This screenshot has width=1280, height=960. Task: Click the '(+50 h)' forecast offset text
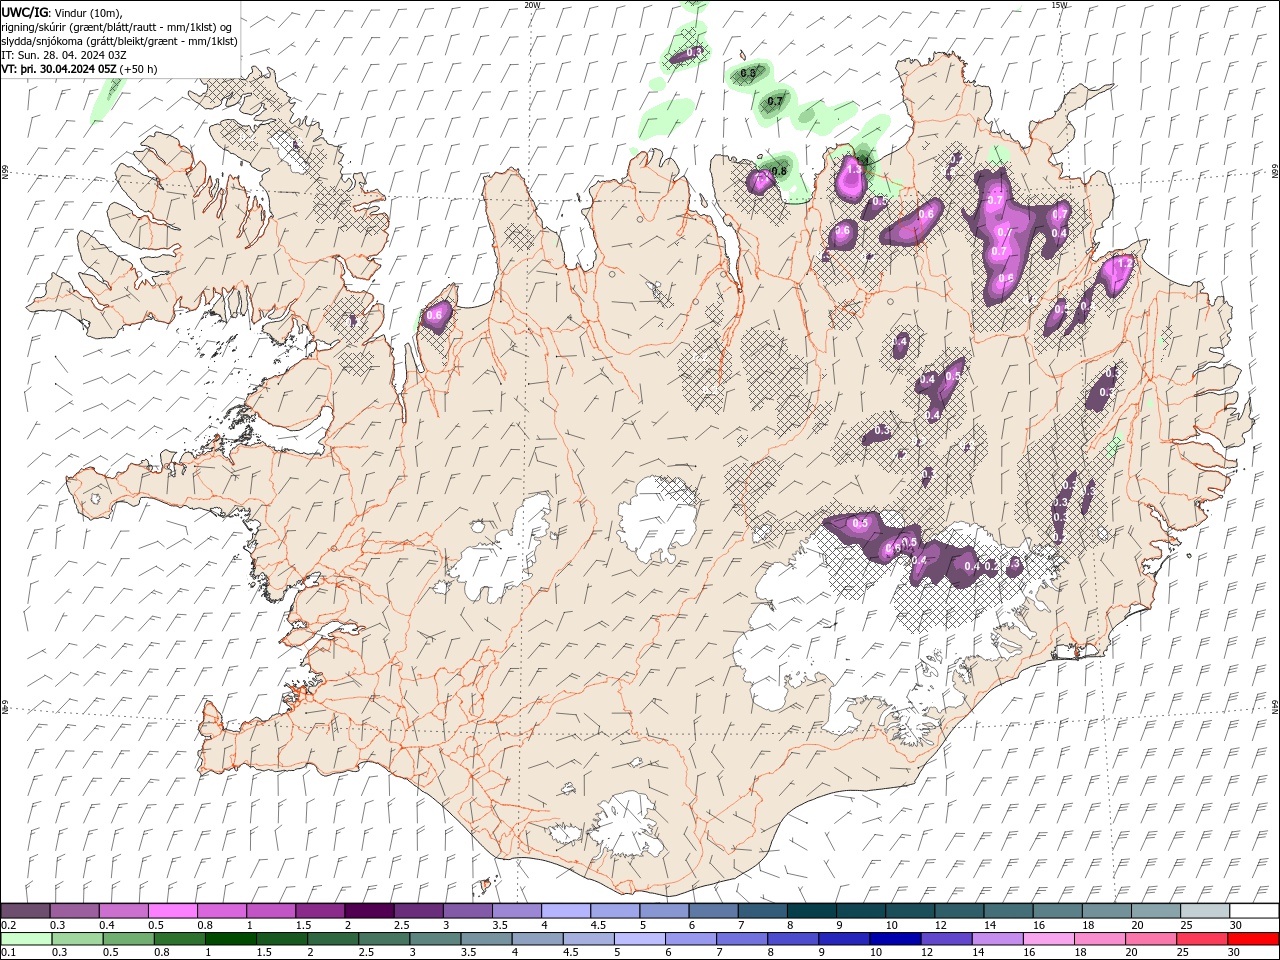[138, 69]
